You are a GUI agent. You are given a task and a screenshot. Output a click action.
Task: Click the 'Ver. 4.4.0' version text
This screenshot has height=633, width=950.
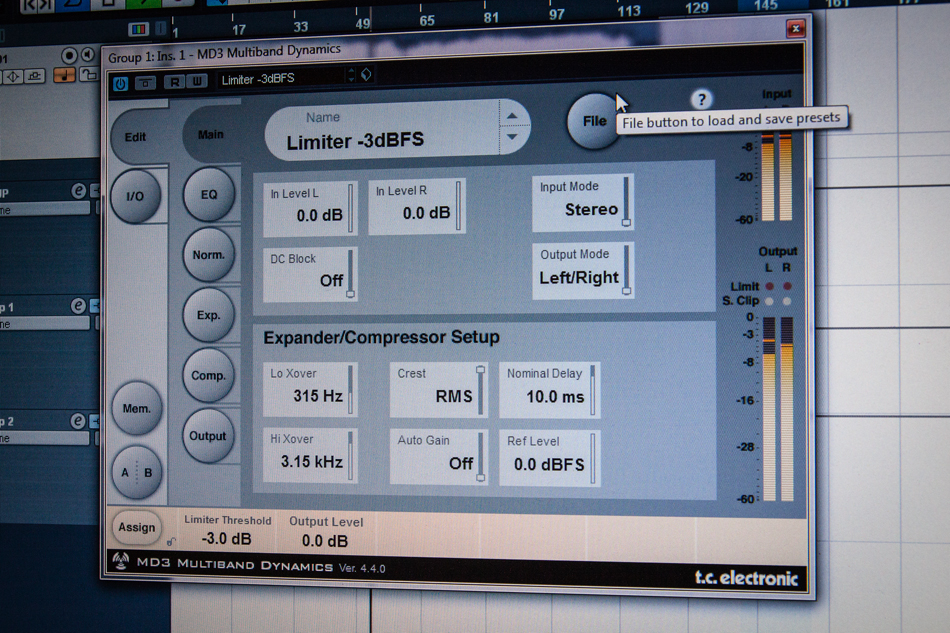pyautogui.click(x=362, y=568)
